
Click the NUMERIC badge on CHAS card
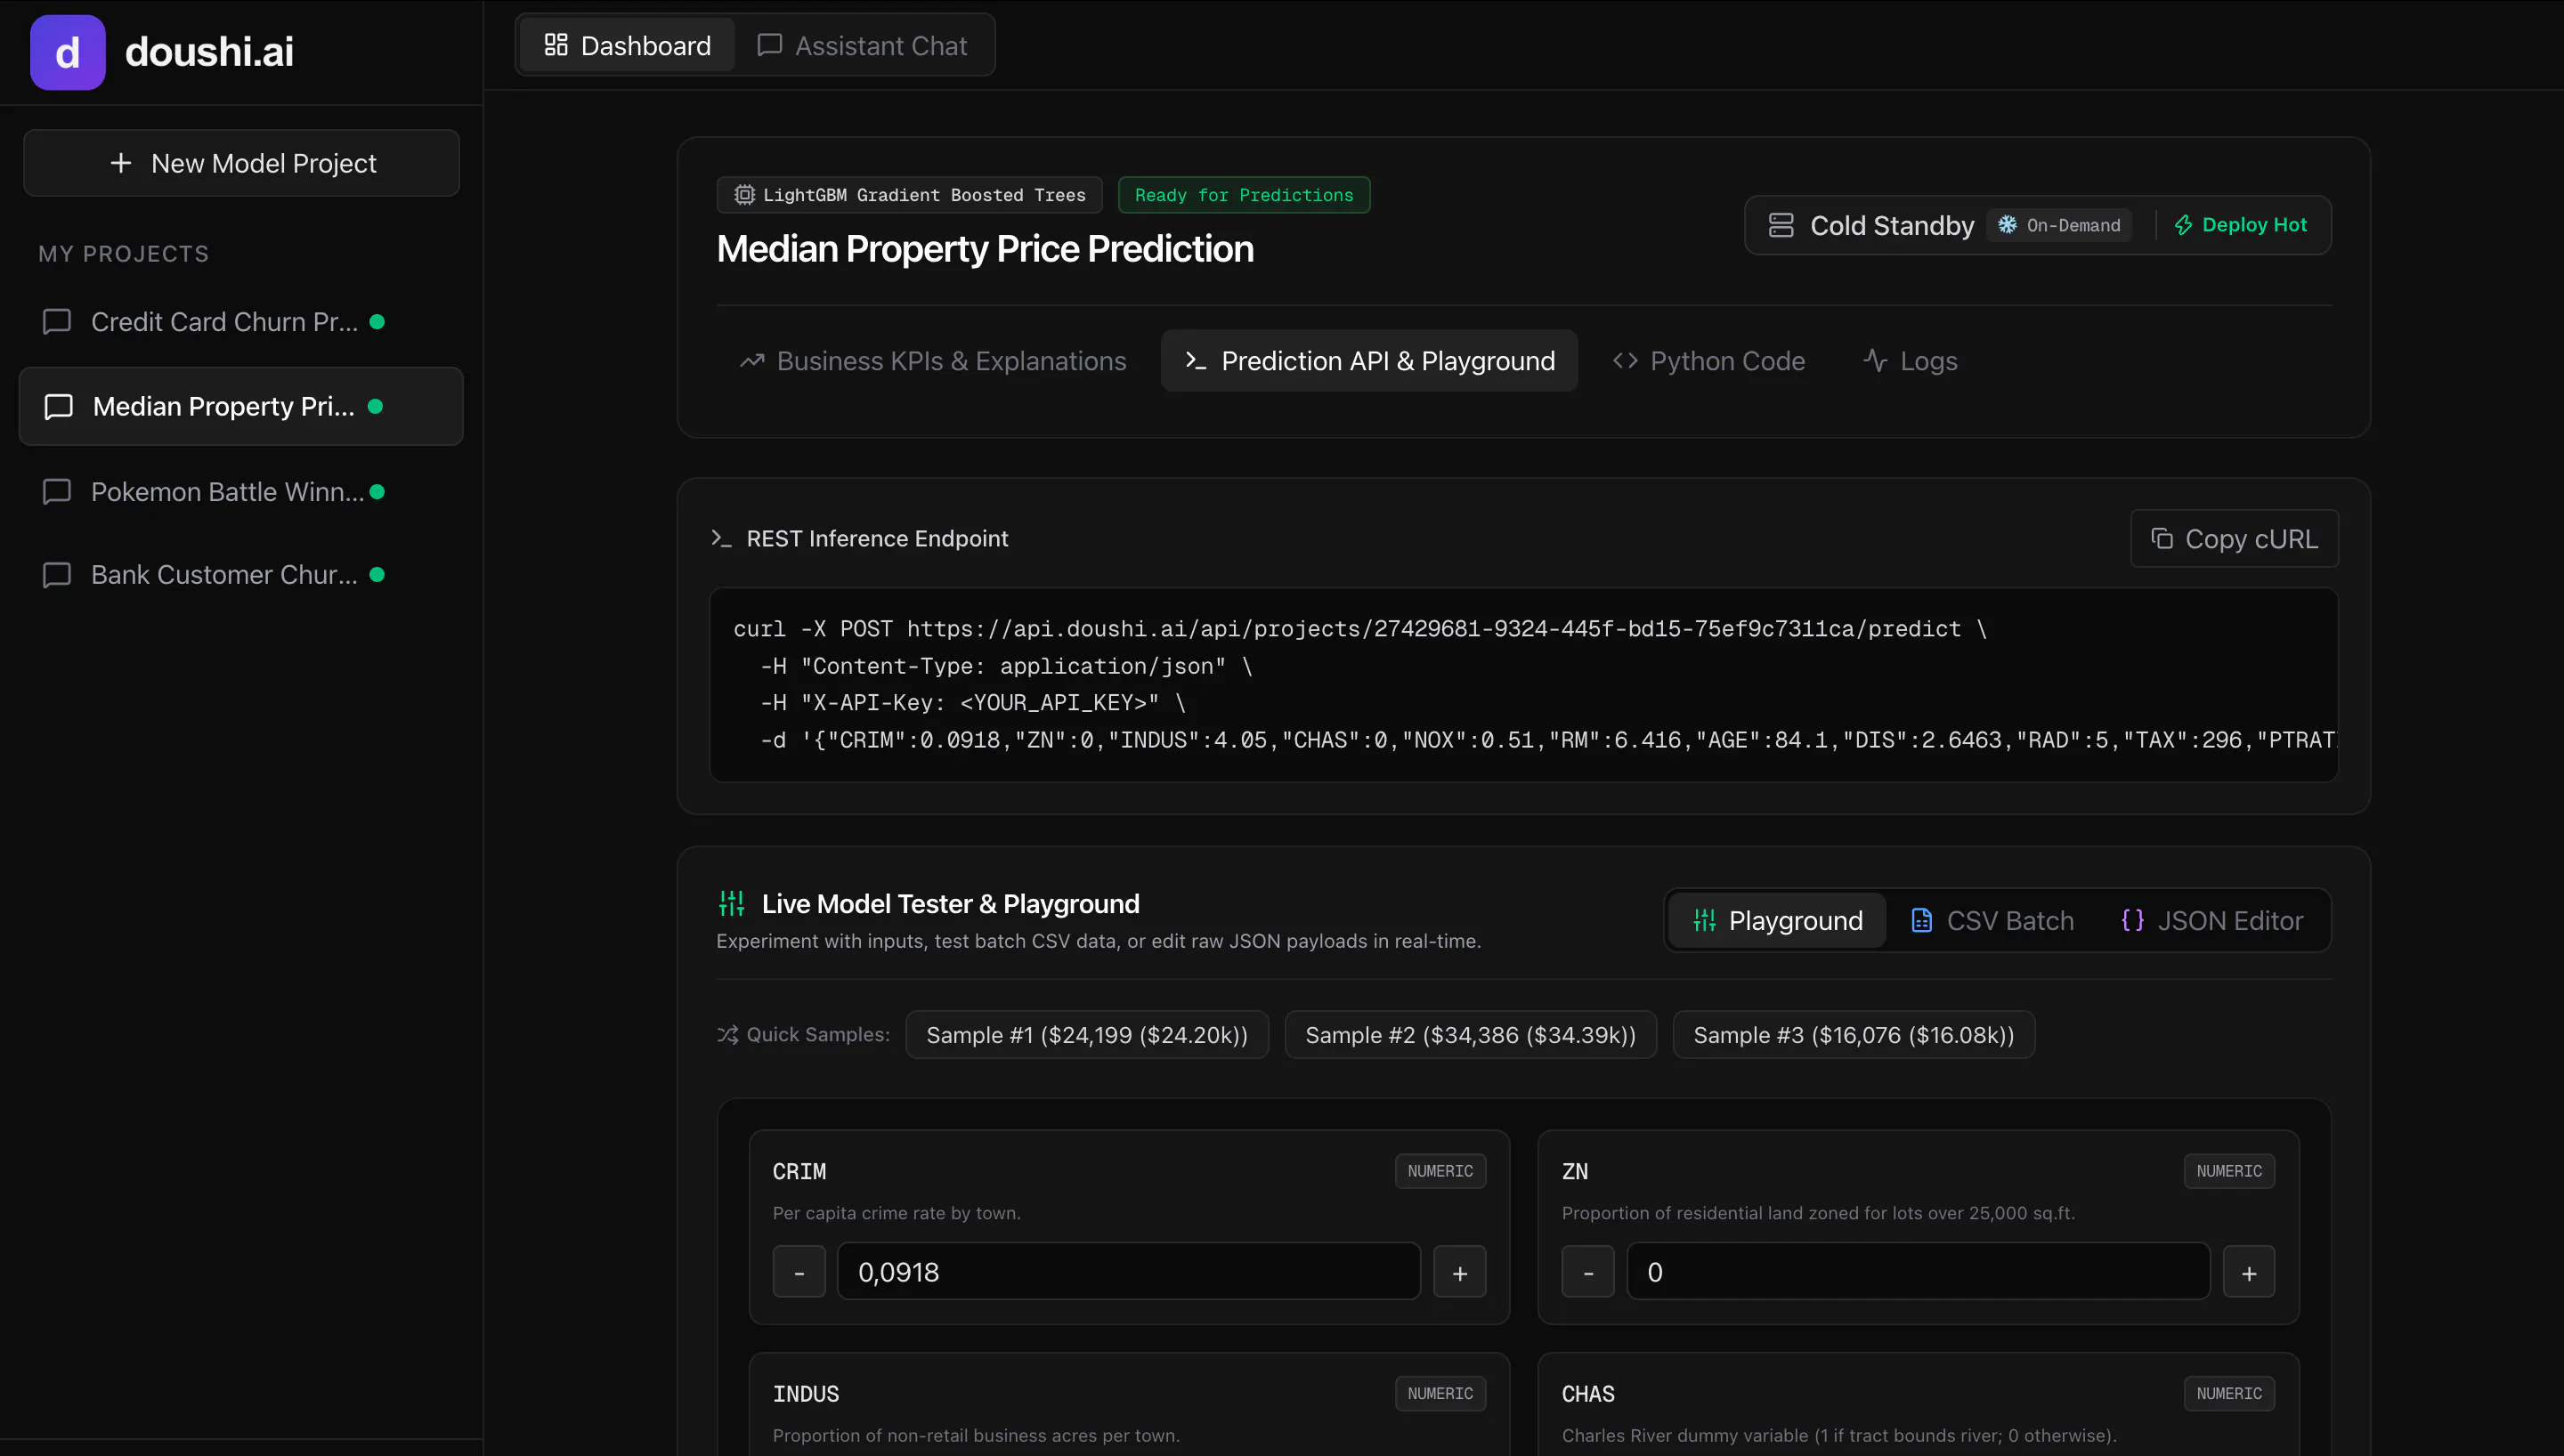point(2229,1393)
